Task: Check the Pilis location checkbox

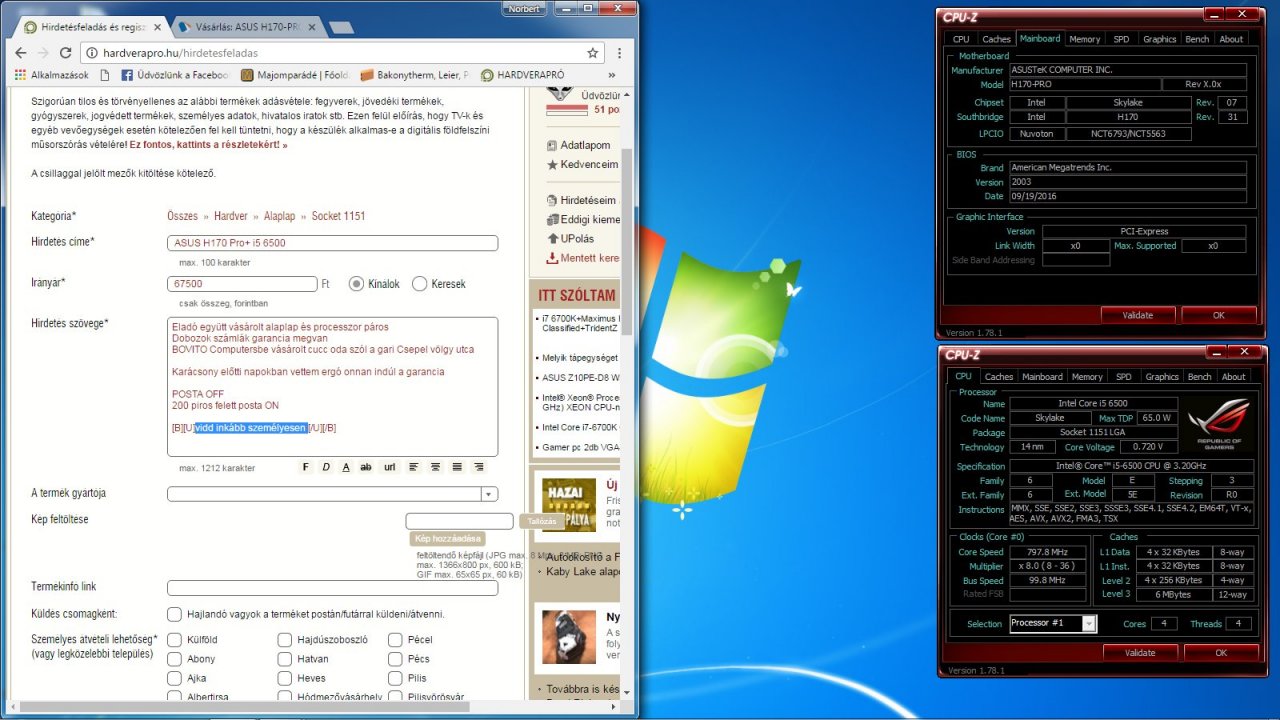Action: pyautogui.click(x=395, y=678)
